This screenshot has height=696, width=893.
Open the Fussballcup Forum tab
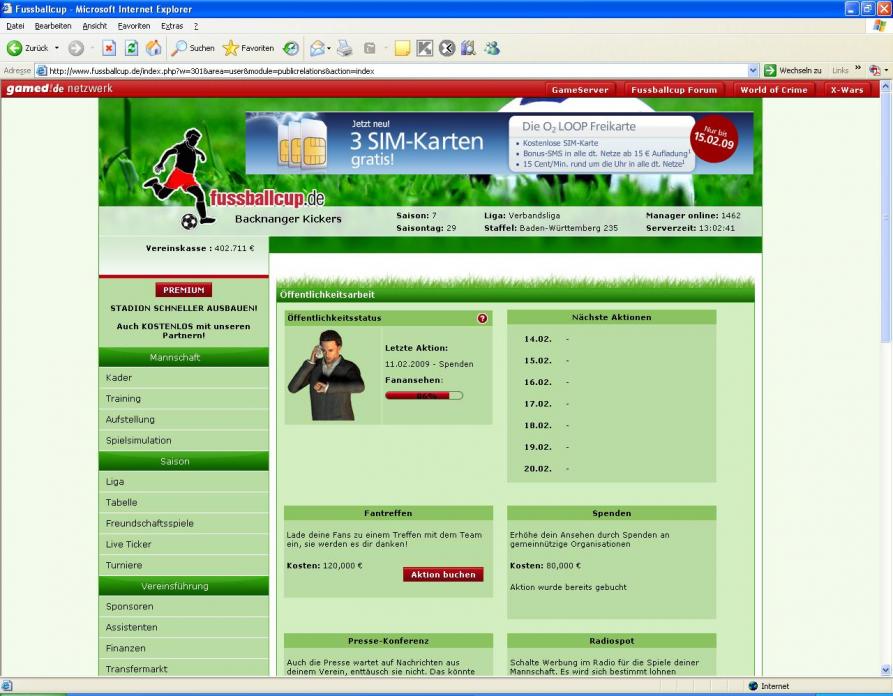pyautogui.click(x=674, y=89)
